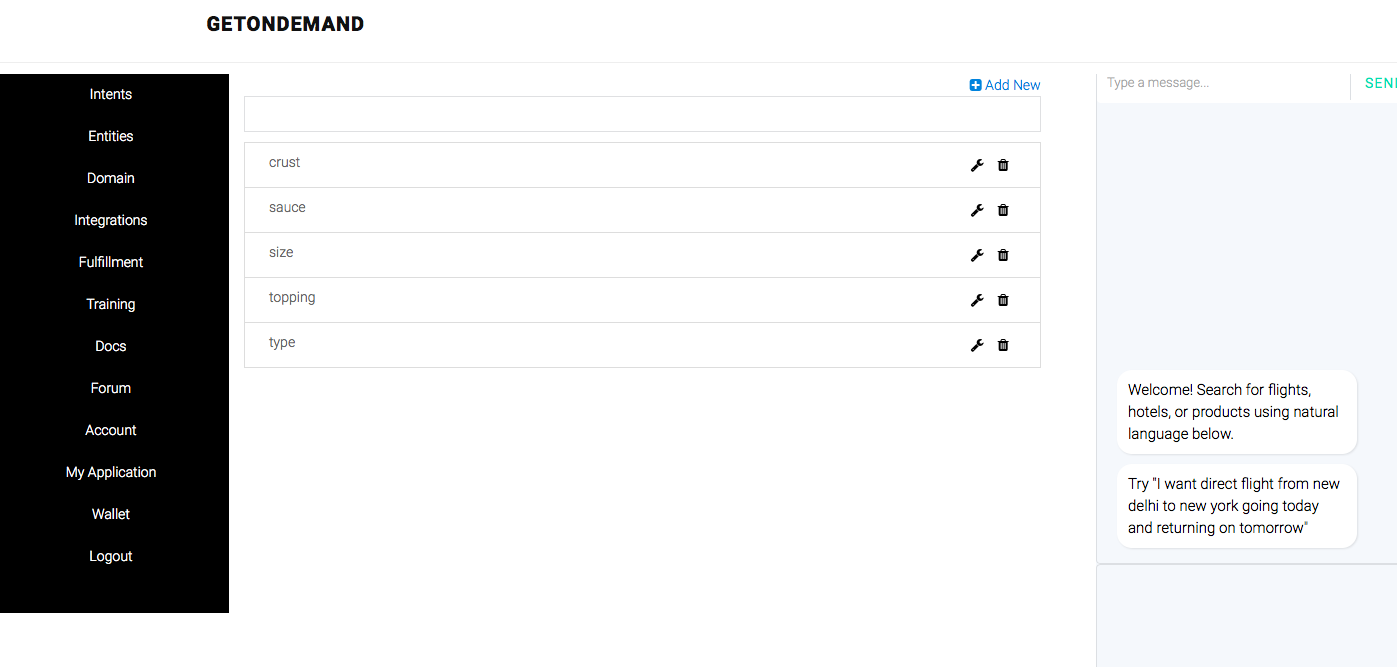Click the Add New link
This screenshot has width=1397, height=667.
[x=1005, y=85]
